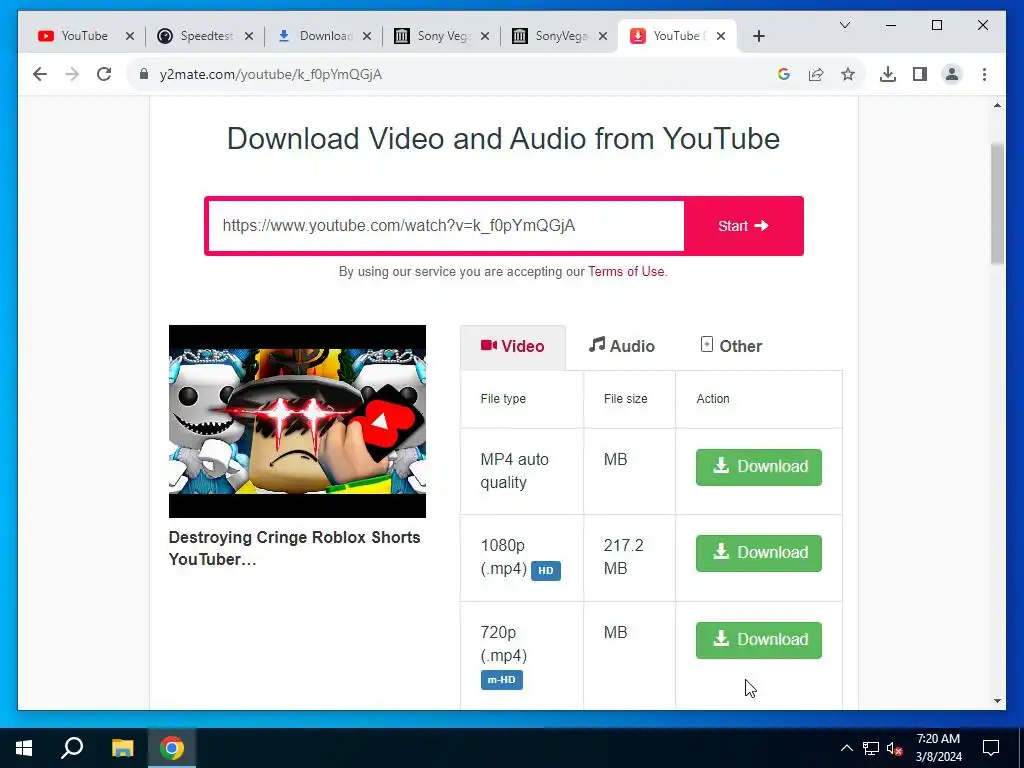Download MP4 auto quality
The image size is (1024, 768).
coord(758,467)
